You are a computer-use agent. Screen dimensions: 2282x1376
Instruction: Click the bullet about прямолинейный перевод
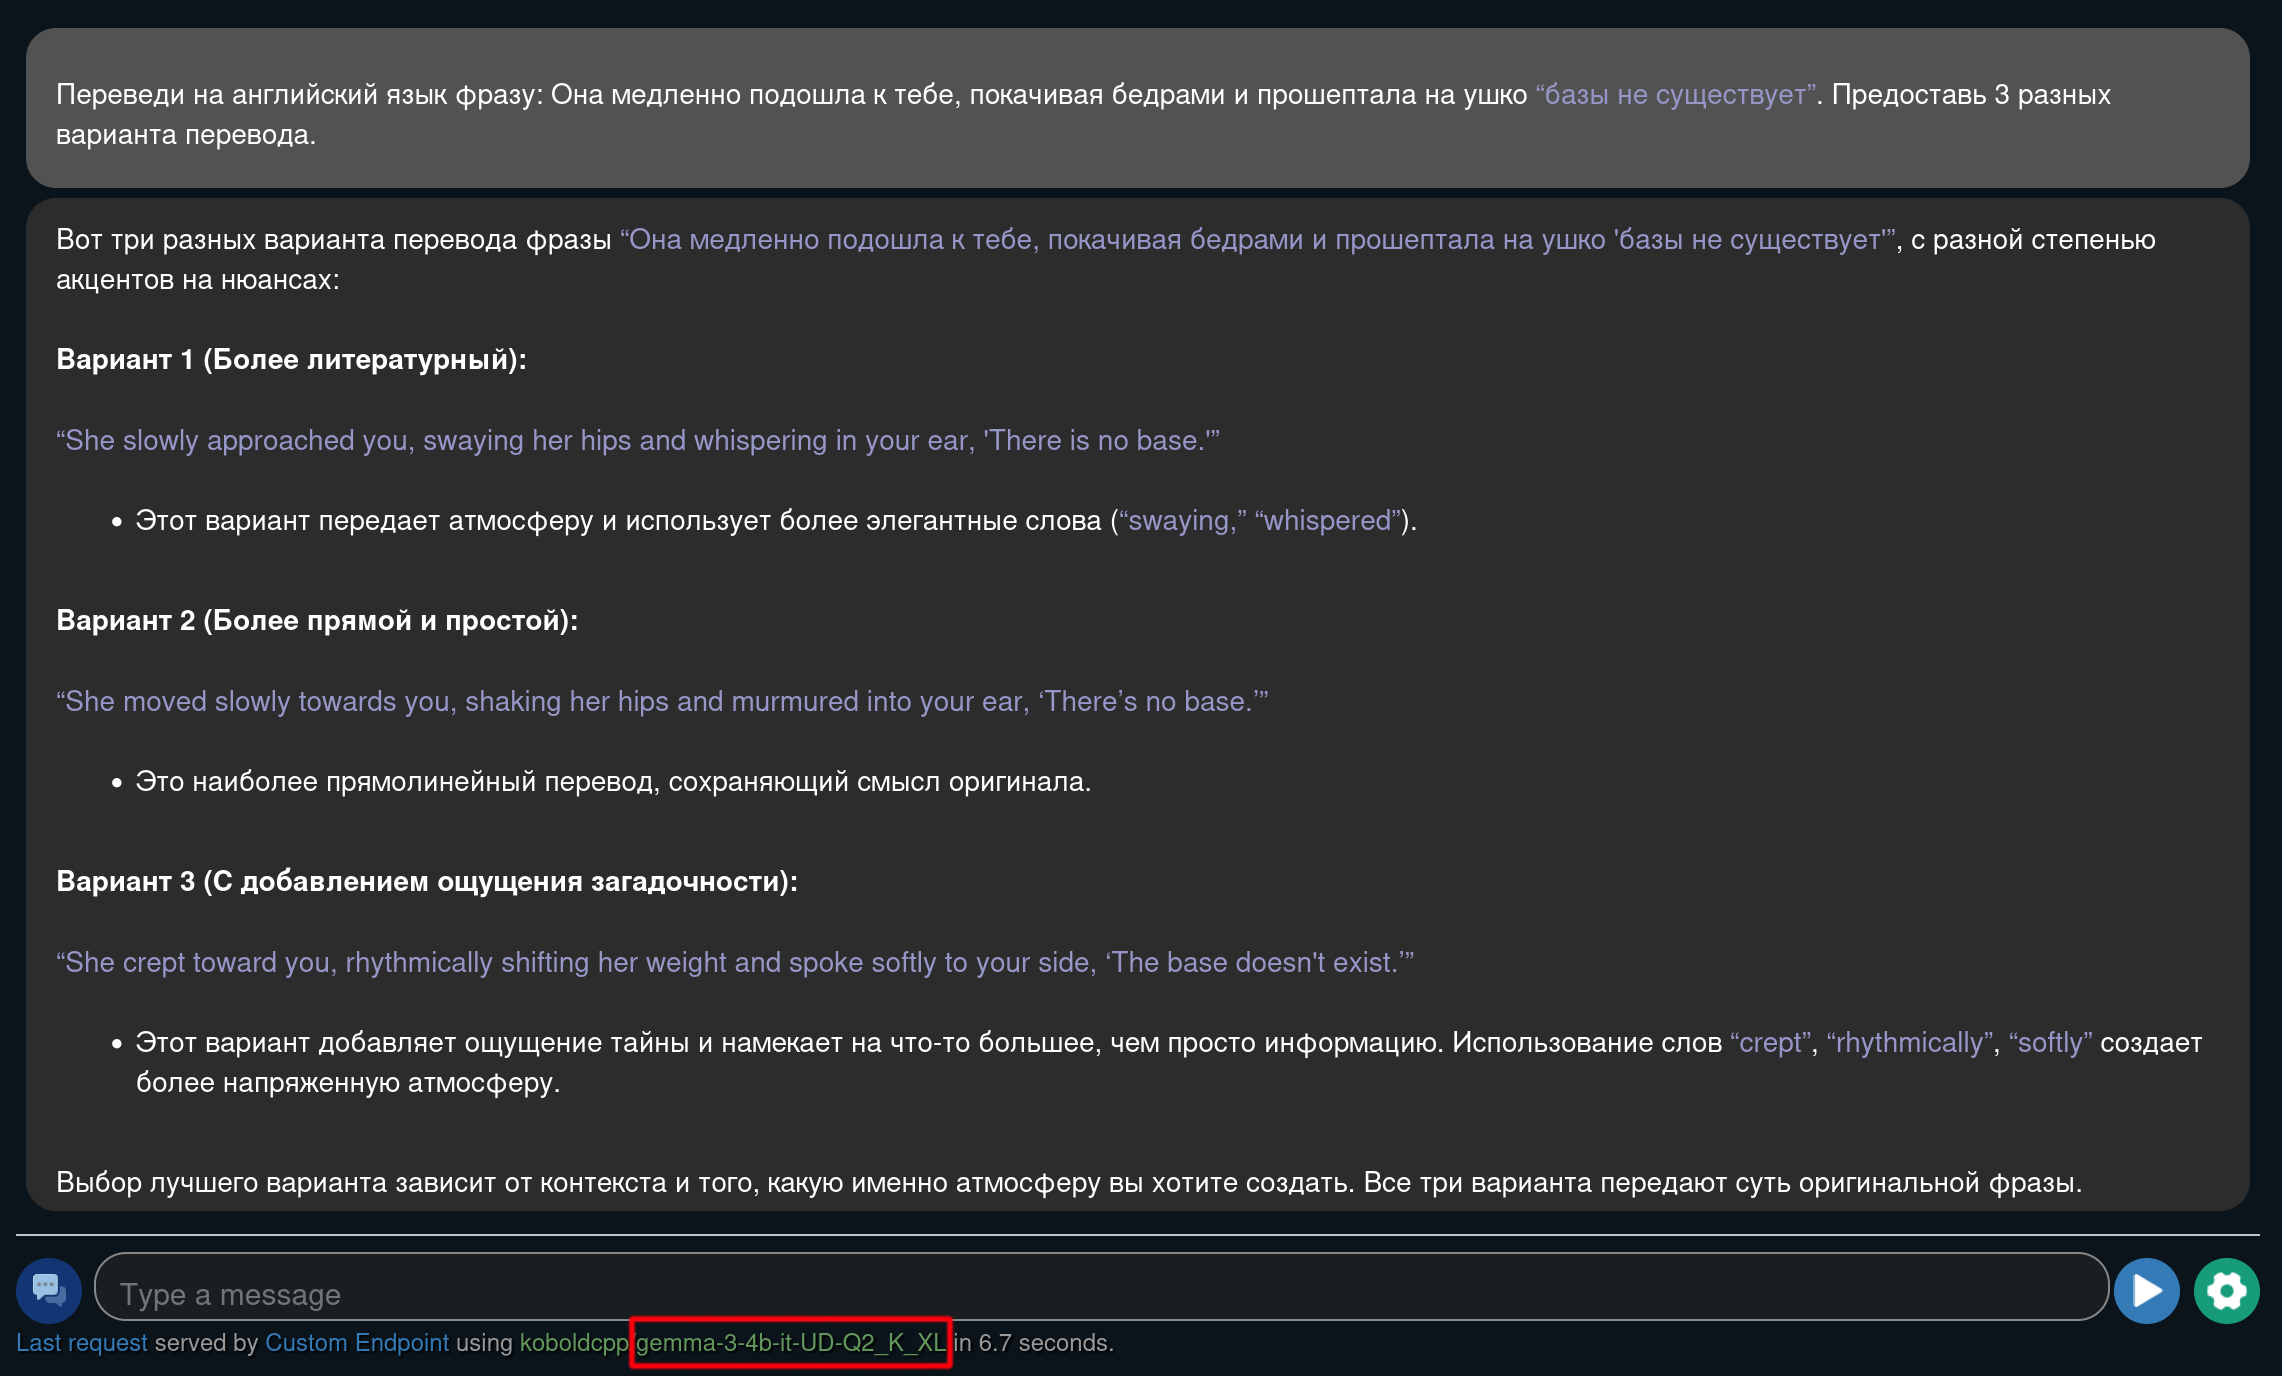coord(612,782)
